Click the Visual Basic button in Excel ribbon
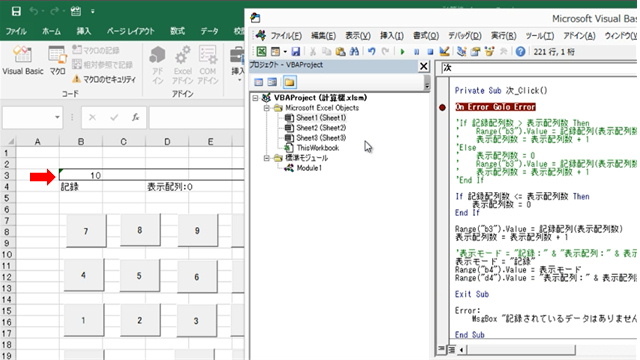The image size is (640, 360). pos(22,60)
